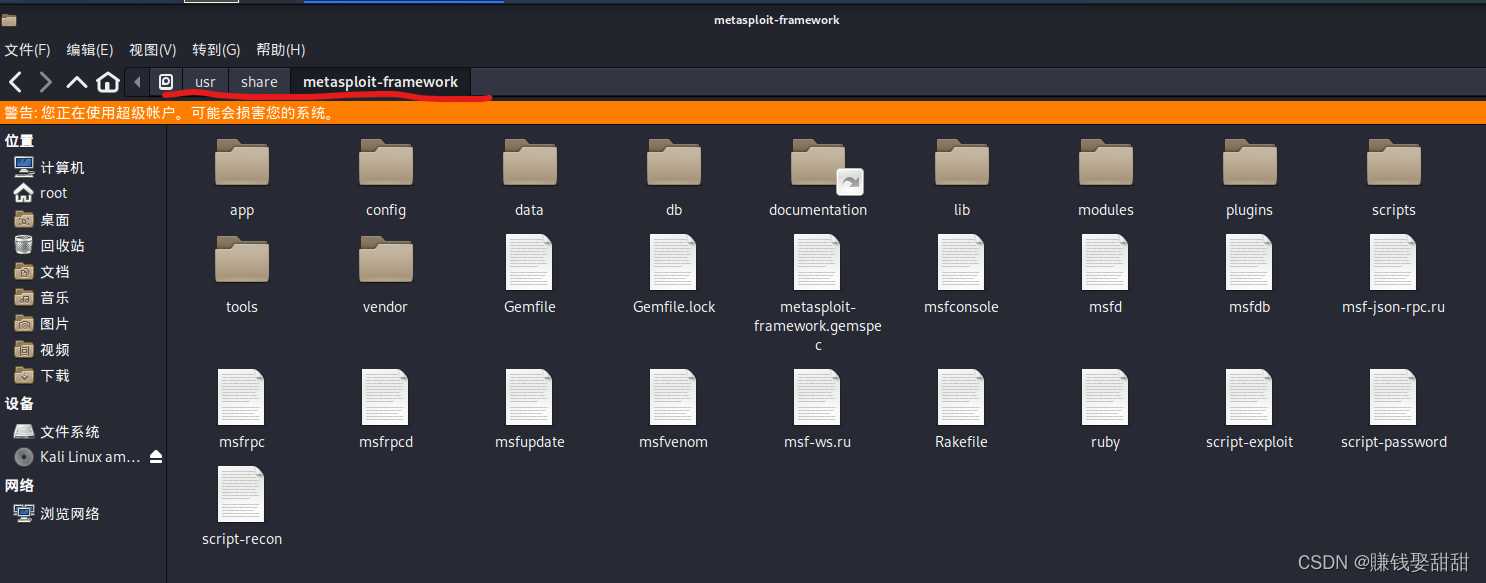The height and width of the screenshot is (583, 1486).
Task: Select the msfconsole file icon
Action: (x=961, y=262)
